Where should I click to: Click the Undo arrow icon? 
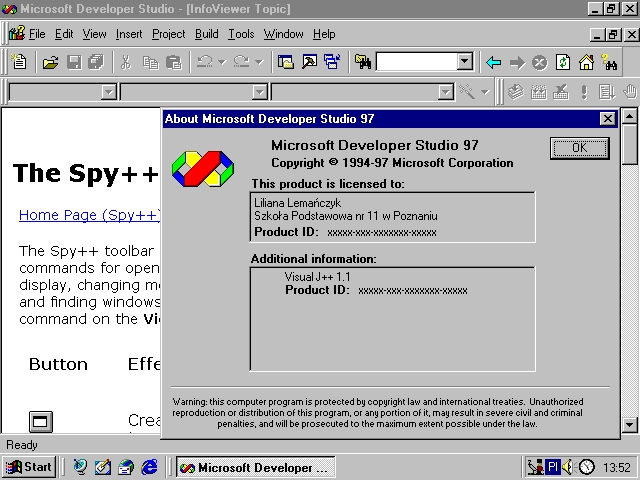(x=204, y=62)
